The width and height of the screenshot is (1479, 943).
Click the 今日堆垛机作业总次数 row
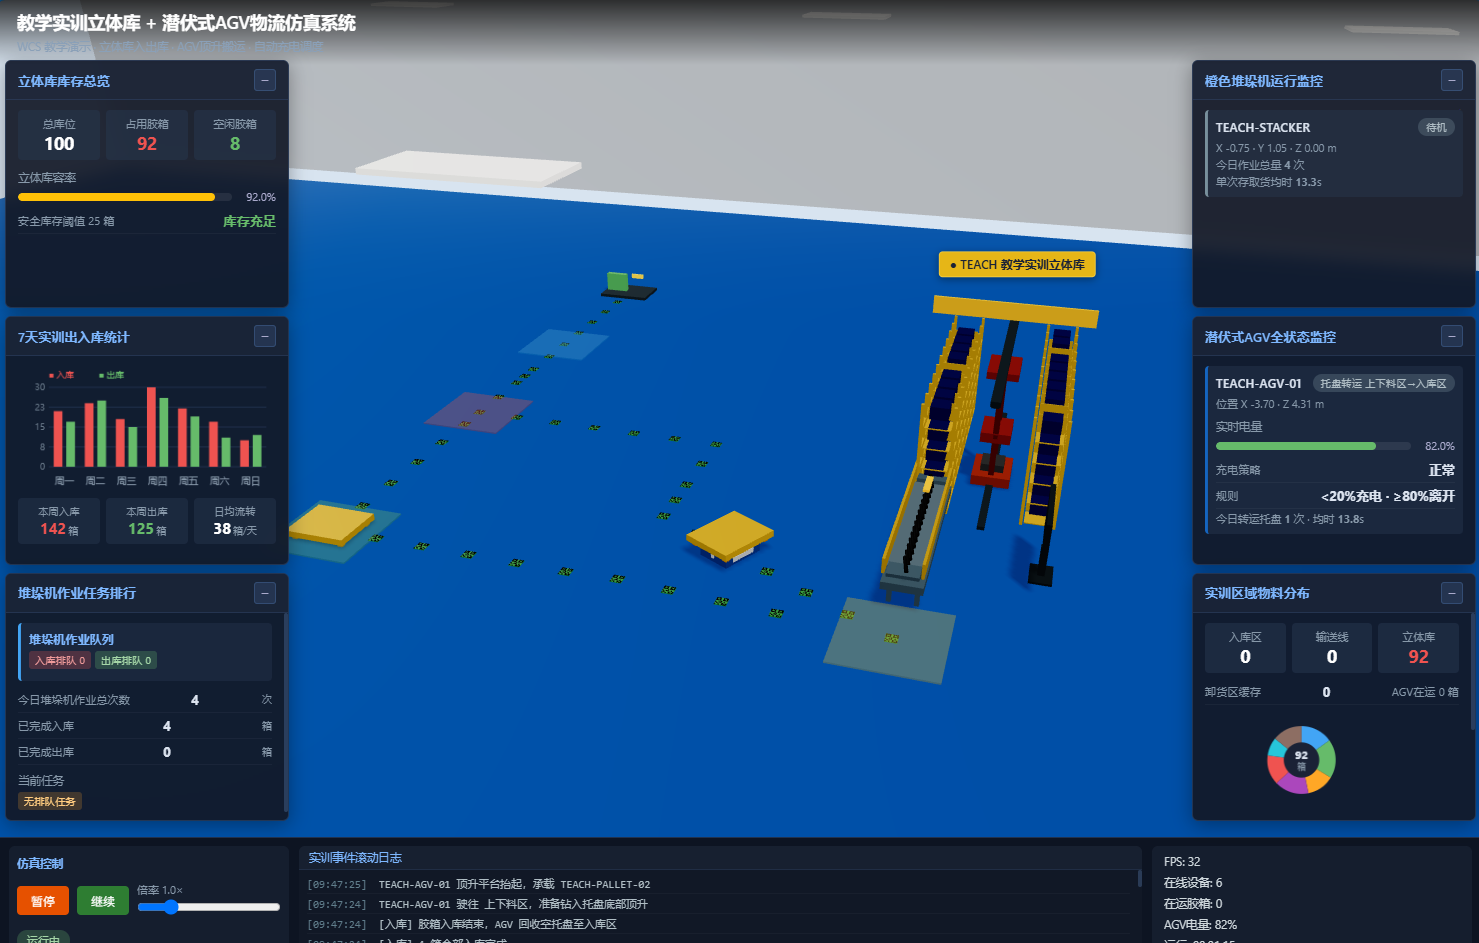click(145, 700)
